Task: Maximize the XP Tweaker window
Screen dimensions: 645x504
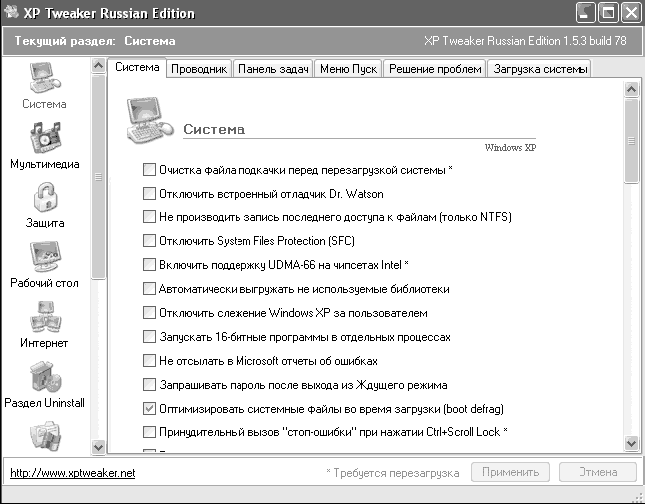Action: pos(608,13)
